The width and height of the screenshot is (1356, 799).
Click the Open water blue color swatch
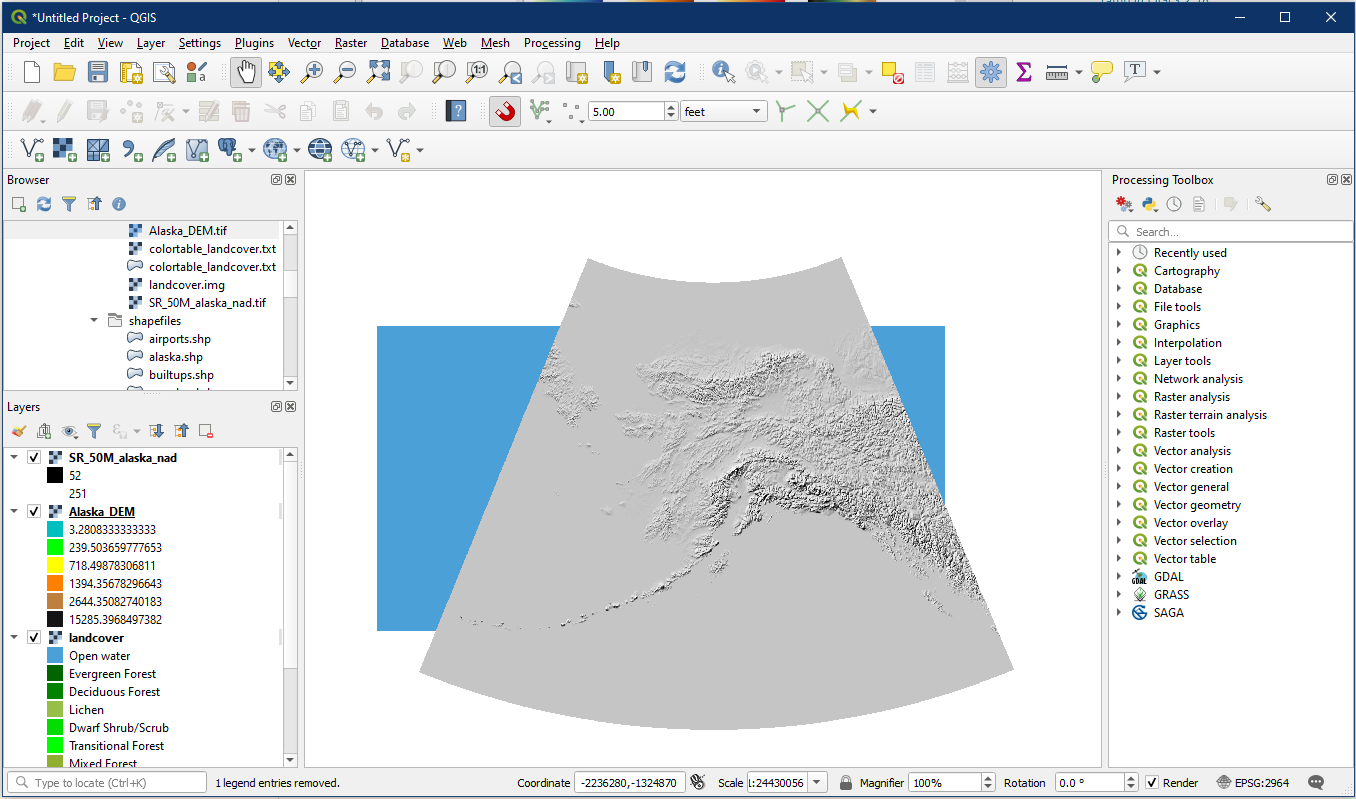(54, 656)
